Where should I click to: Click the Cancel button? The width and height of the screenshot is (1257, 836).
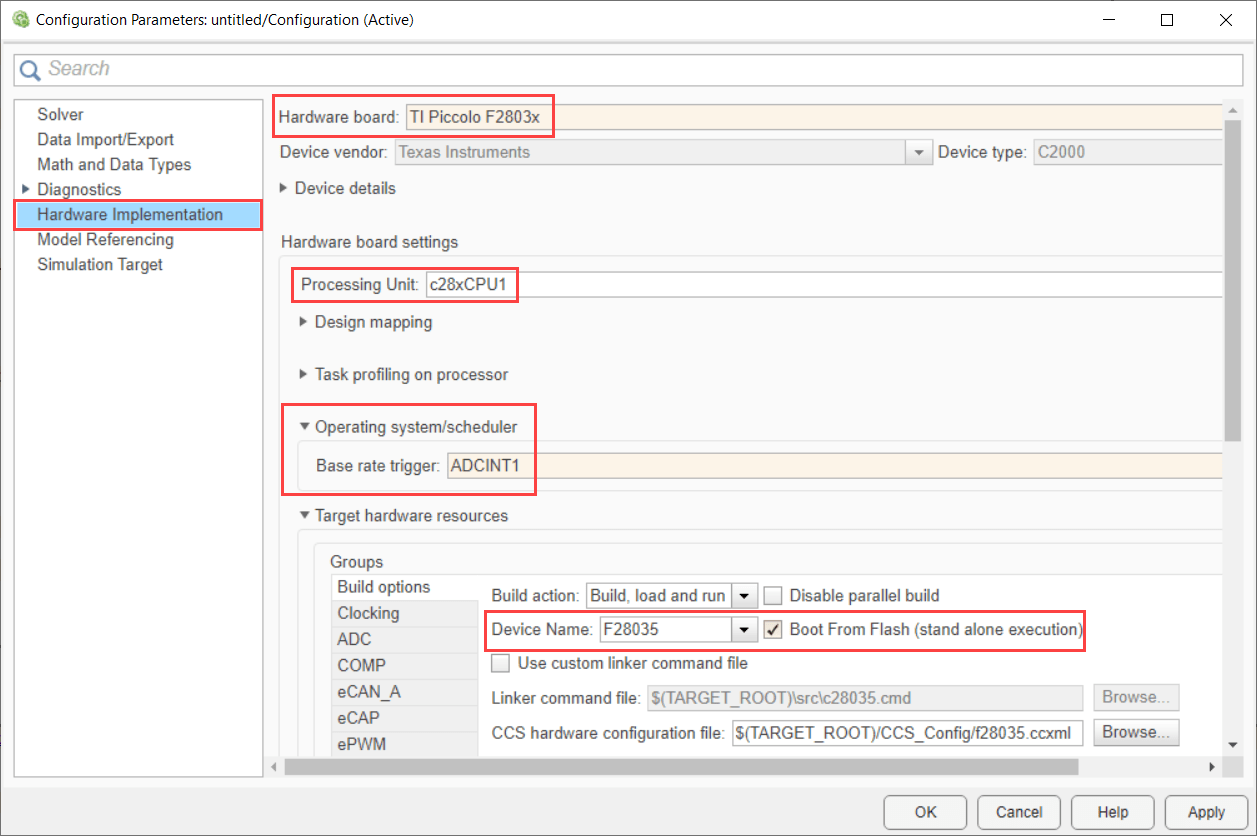(x=1019, y=812)
